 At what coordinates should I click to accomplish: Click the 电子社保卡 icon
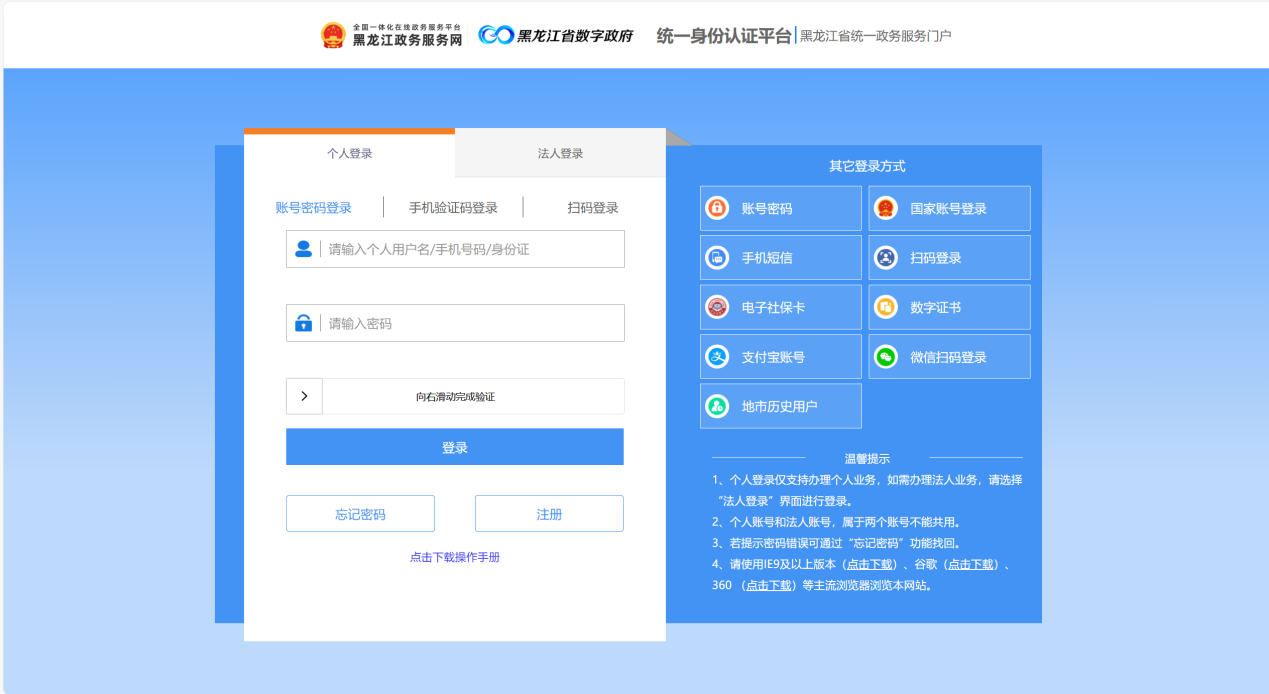click(717, 307)
